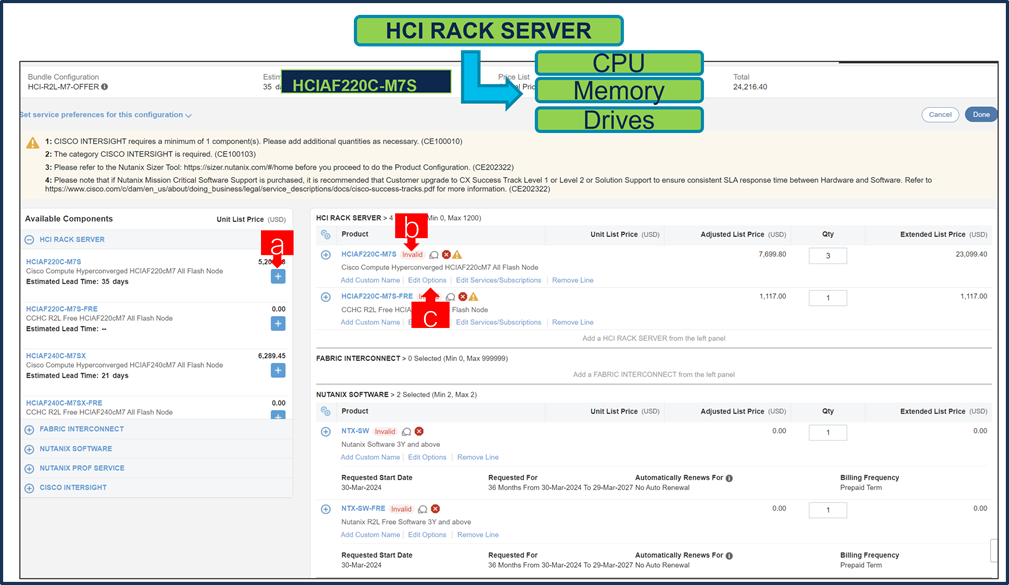Click the red error icon on NTX-SW line
Viewport: 1009px width, 585px height.
pyautogui.click(x=419, y=432)
